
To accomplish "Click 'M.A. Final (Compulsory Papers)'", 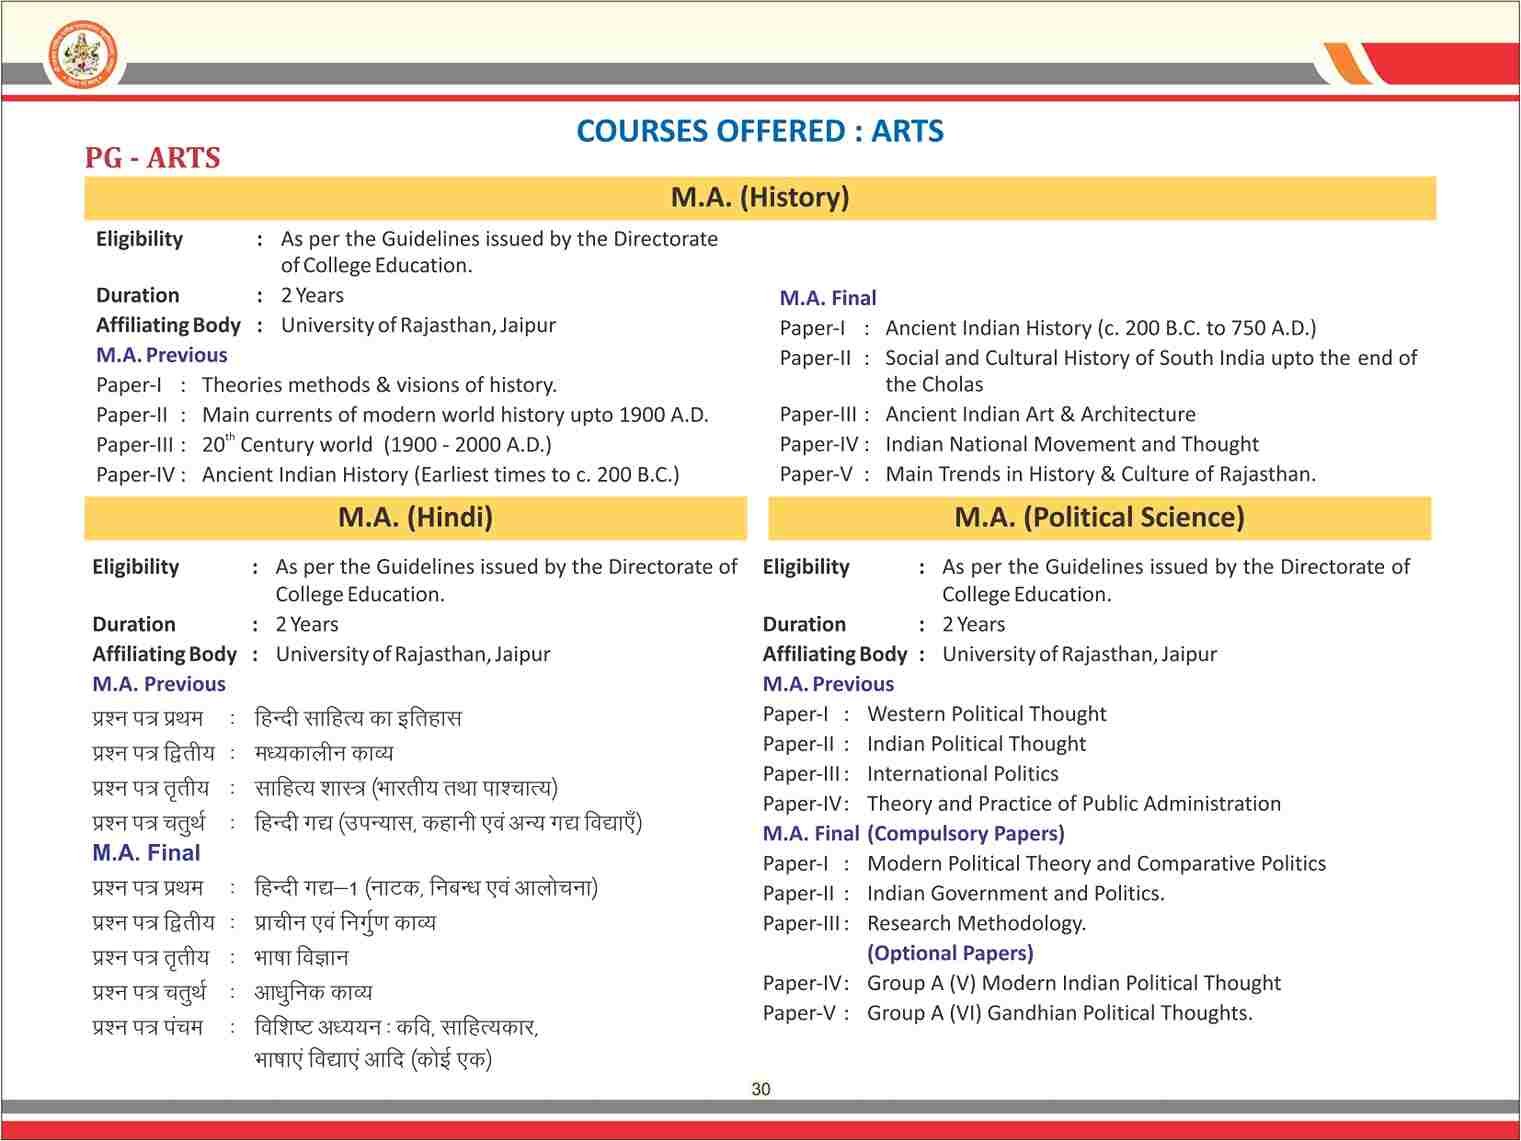I will 913,834.
